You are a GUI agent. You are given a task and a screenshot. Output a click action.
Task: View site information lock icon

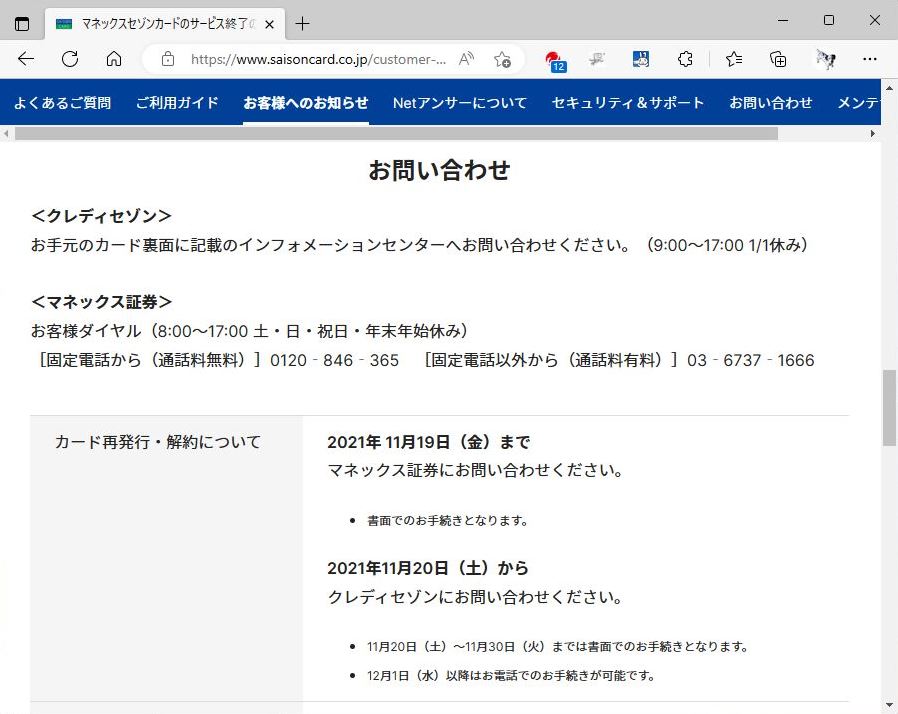(x=168, y=59)
